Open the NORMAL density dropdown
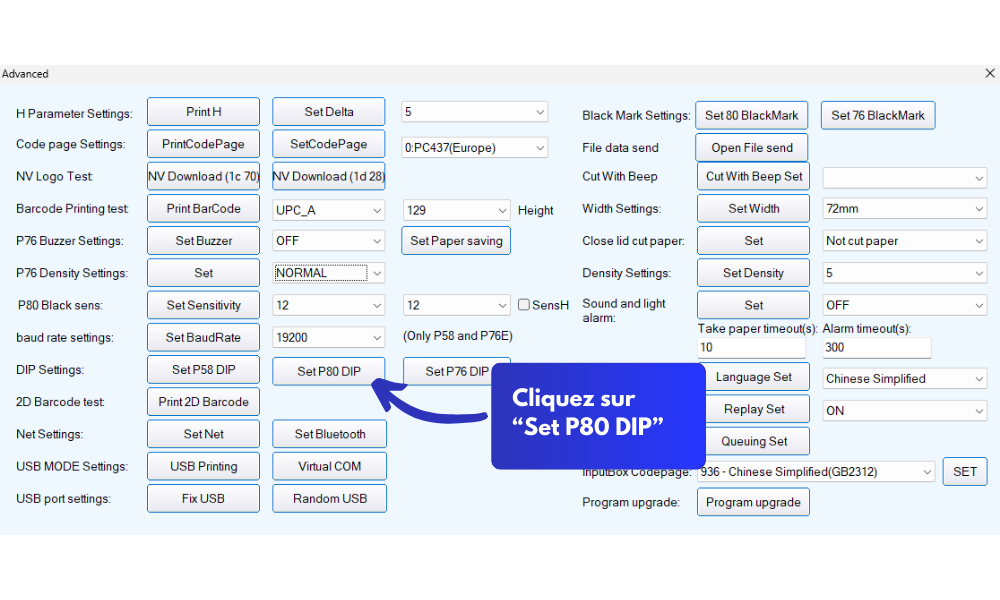Viewport: 1000px width, 600px height. [328, 273]
